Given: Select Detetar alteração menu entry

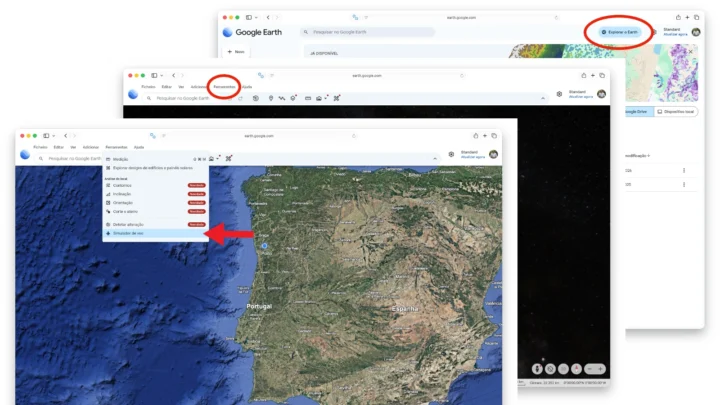Looking at the screenshot, I should (x=155, y=225).
